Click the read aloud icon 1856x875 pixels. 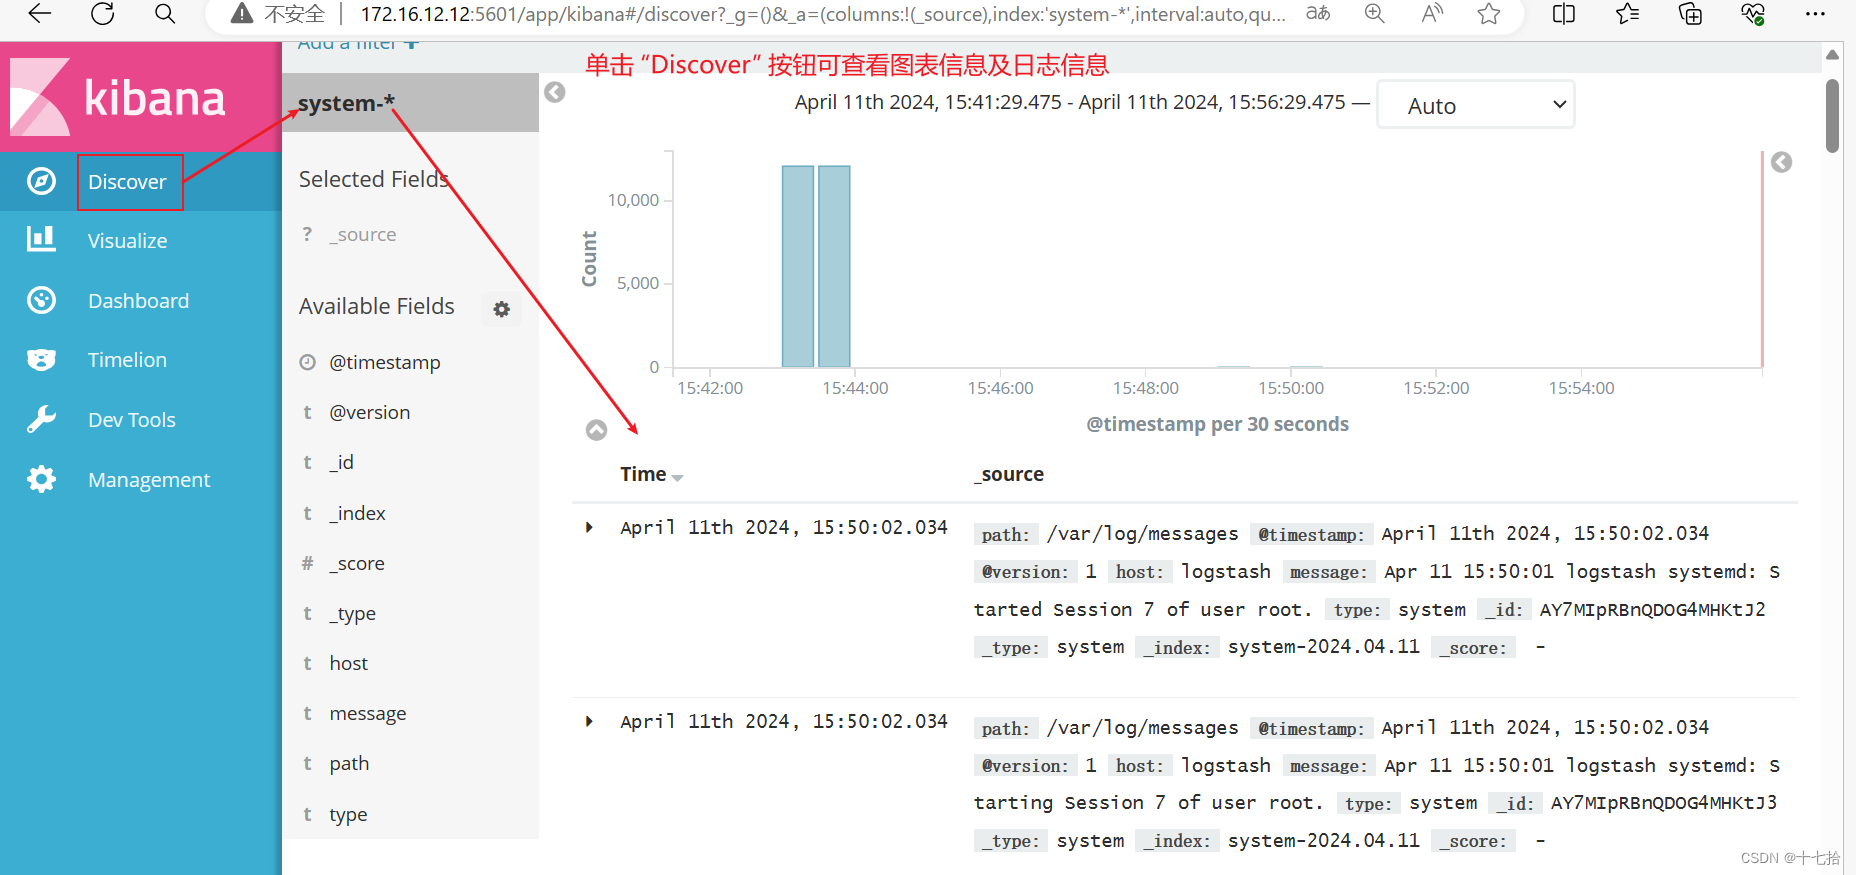1433,14
